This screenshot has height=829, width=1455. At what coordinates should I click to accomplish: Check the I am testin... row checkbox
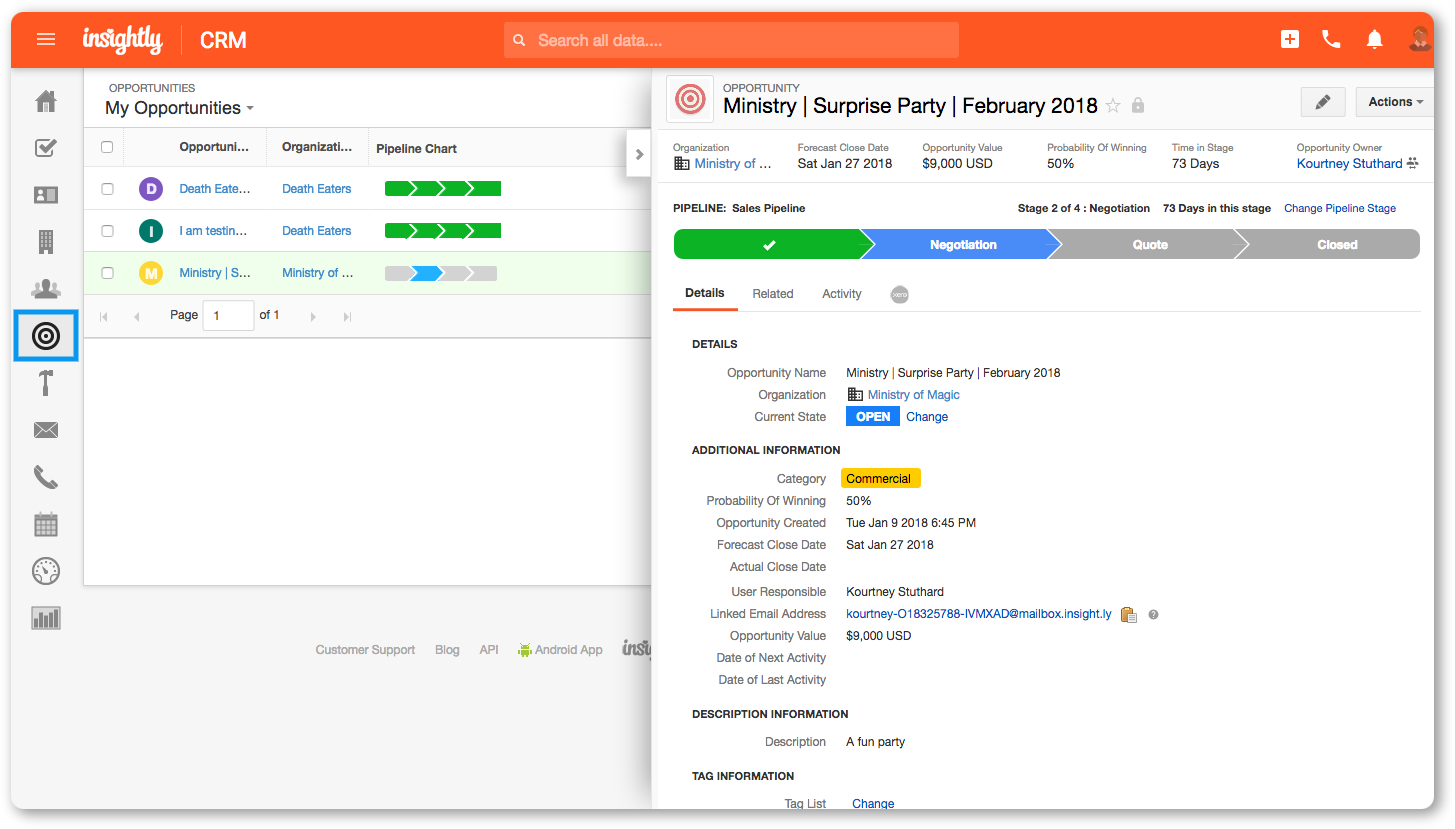tap(107, 231)
